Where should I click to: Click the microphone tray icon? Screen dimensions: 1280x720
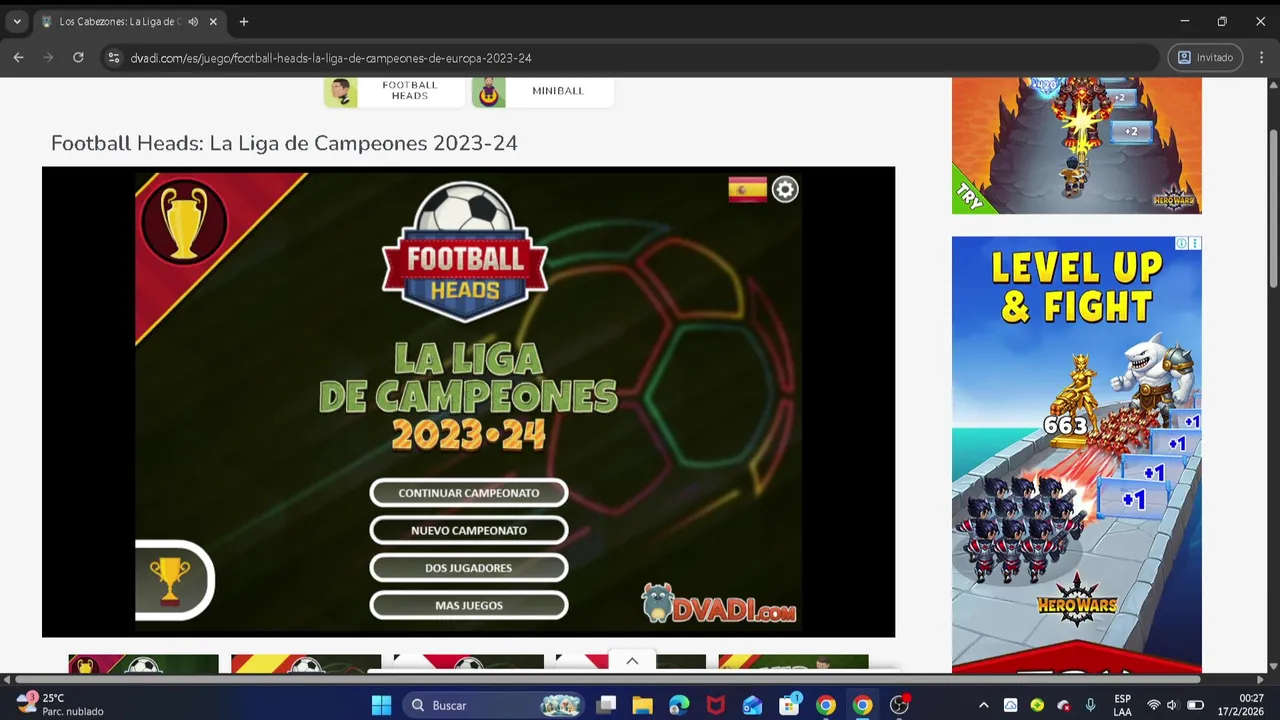click(1090, 705)
